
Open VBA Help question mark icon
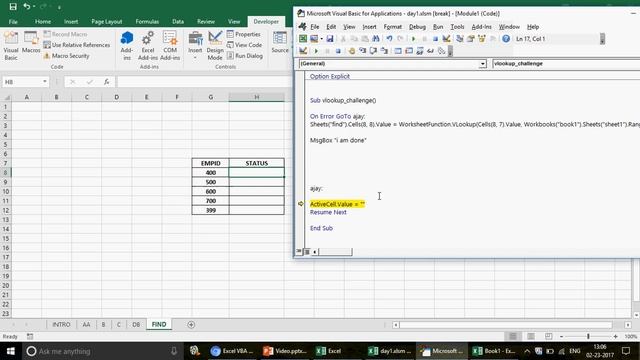click(x=506, y=39)
